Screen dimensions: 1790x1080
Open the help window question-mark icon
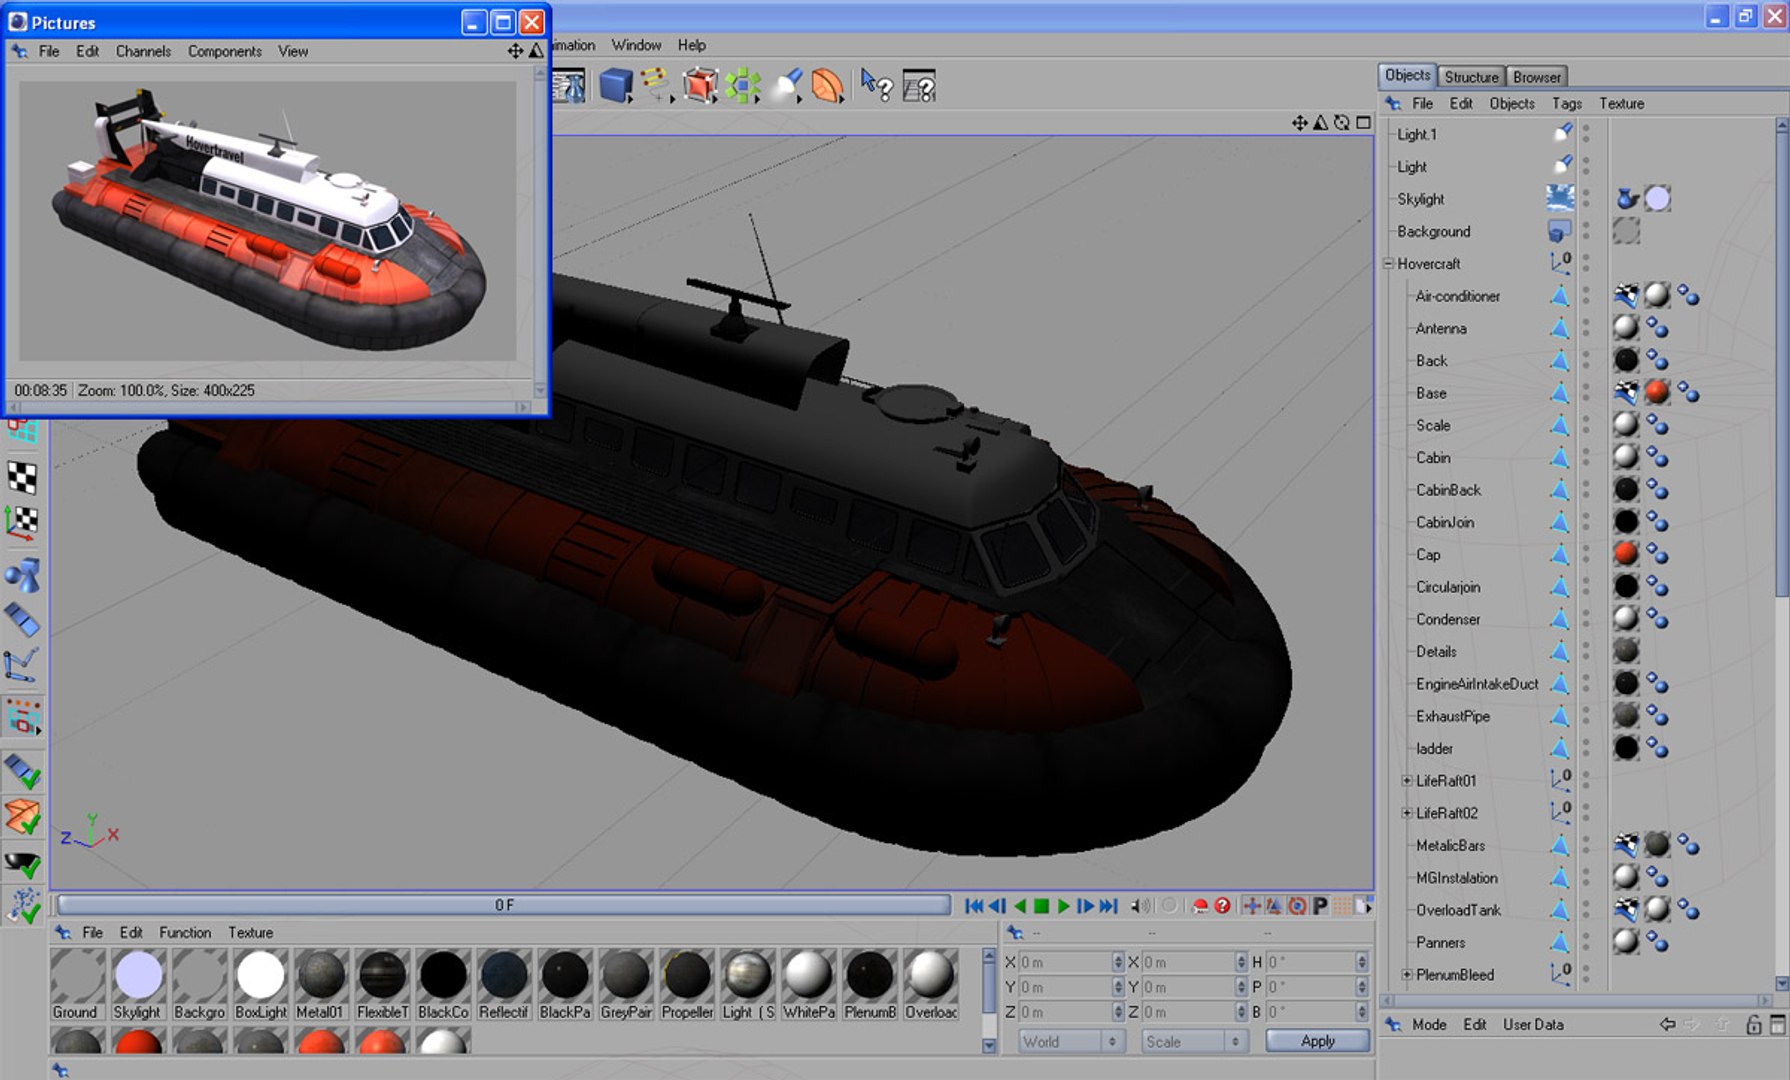tap(919, 86)
